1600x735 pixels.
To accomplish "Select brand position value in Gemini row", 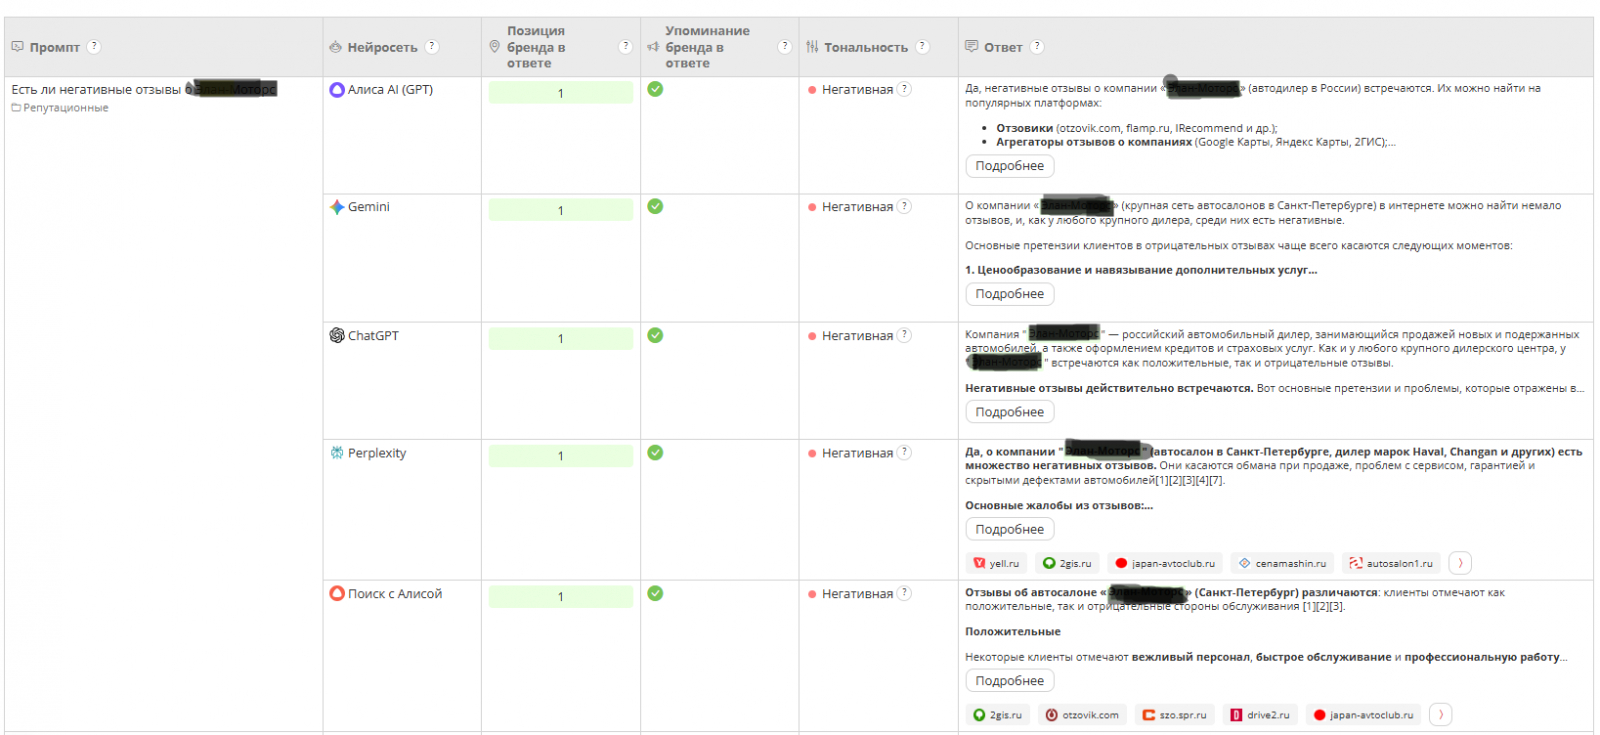I will [560, 210].
